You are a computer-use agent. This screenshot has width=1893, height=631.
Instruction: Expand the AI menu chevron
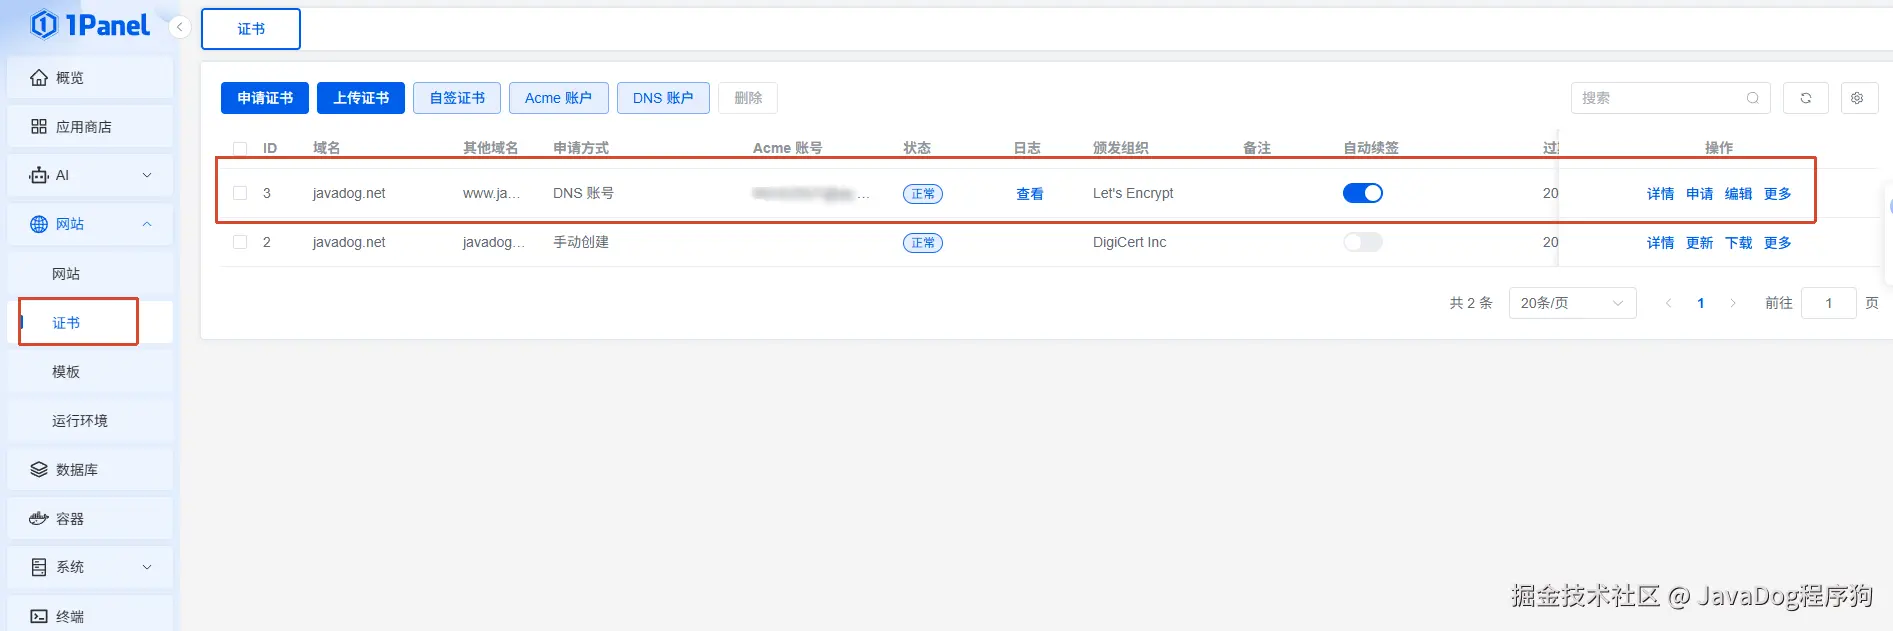point(147,175)
